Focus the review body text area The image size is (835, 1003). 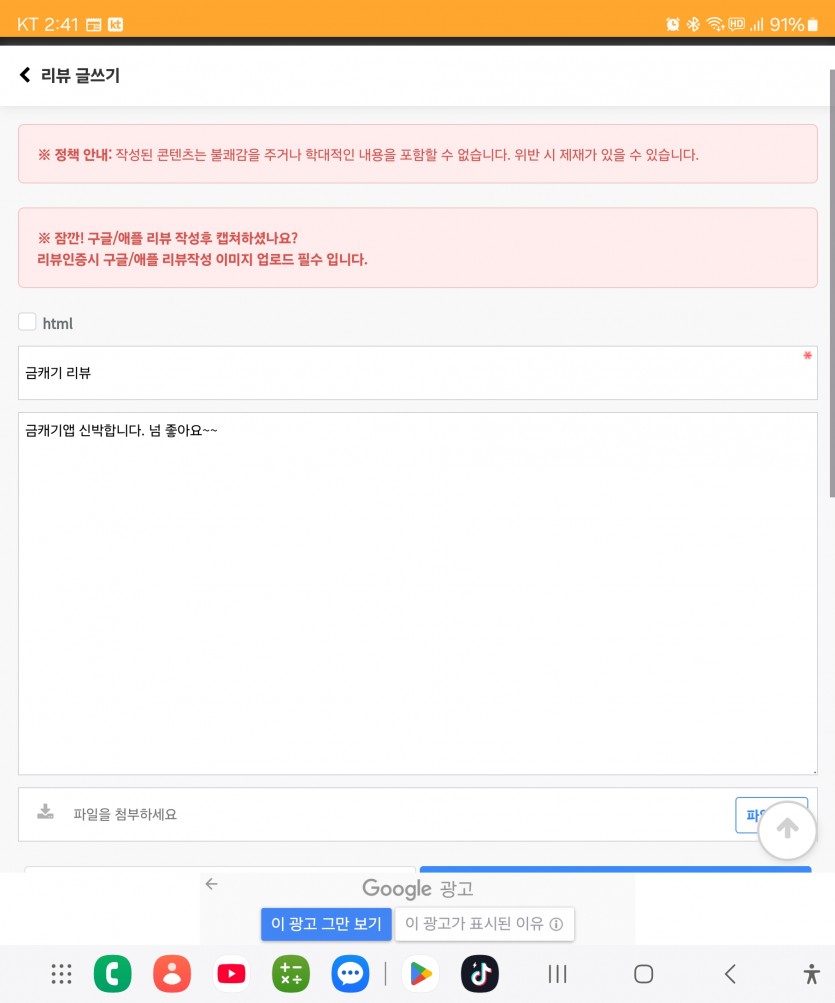(418, 594)
